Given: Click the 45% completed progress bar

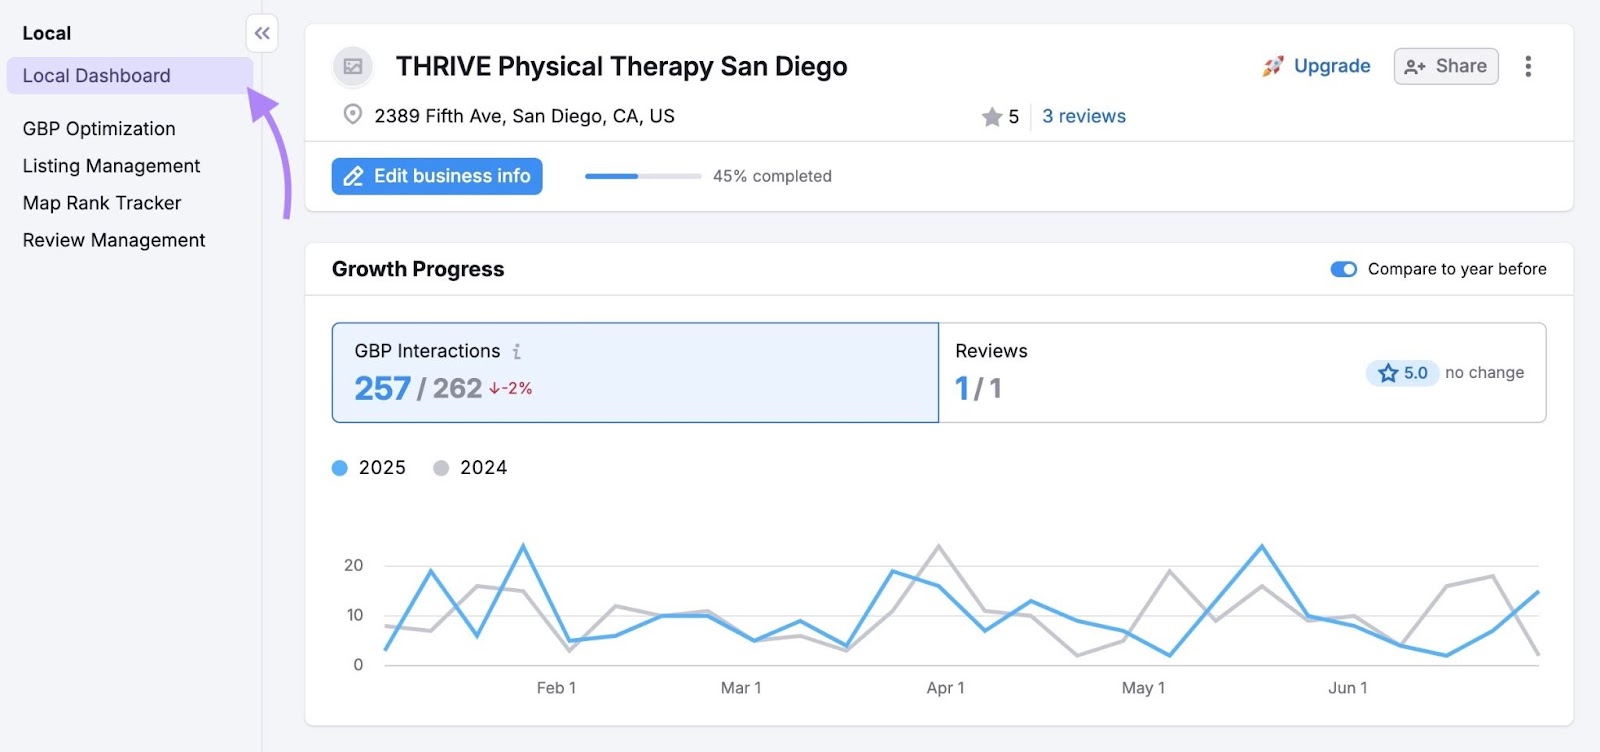Looking at the screenshot, I should (642, 176).
